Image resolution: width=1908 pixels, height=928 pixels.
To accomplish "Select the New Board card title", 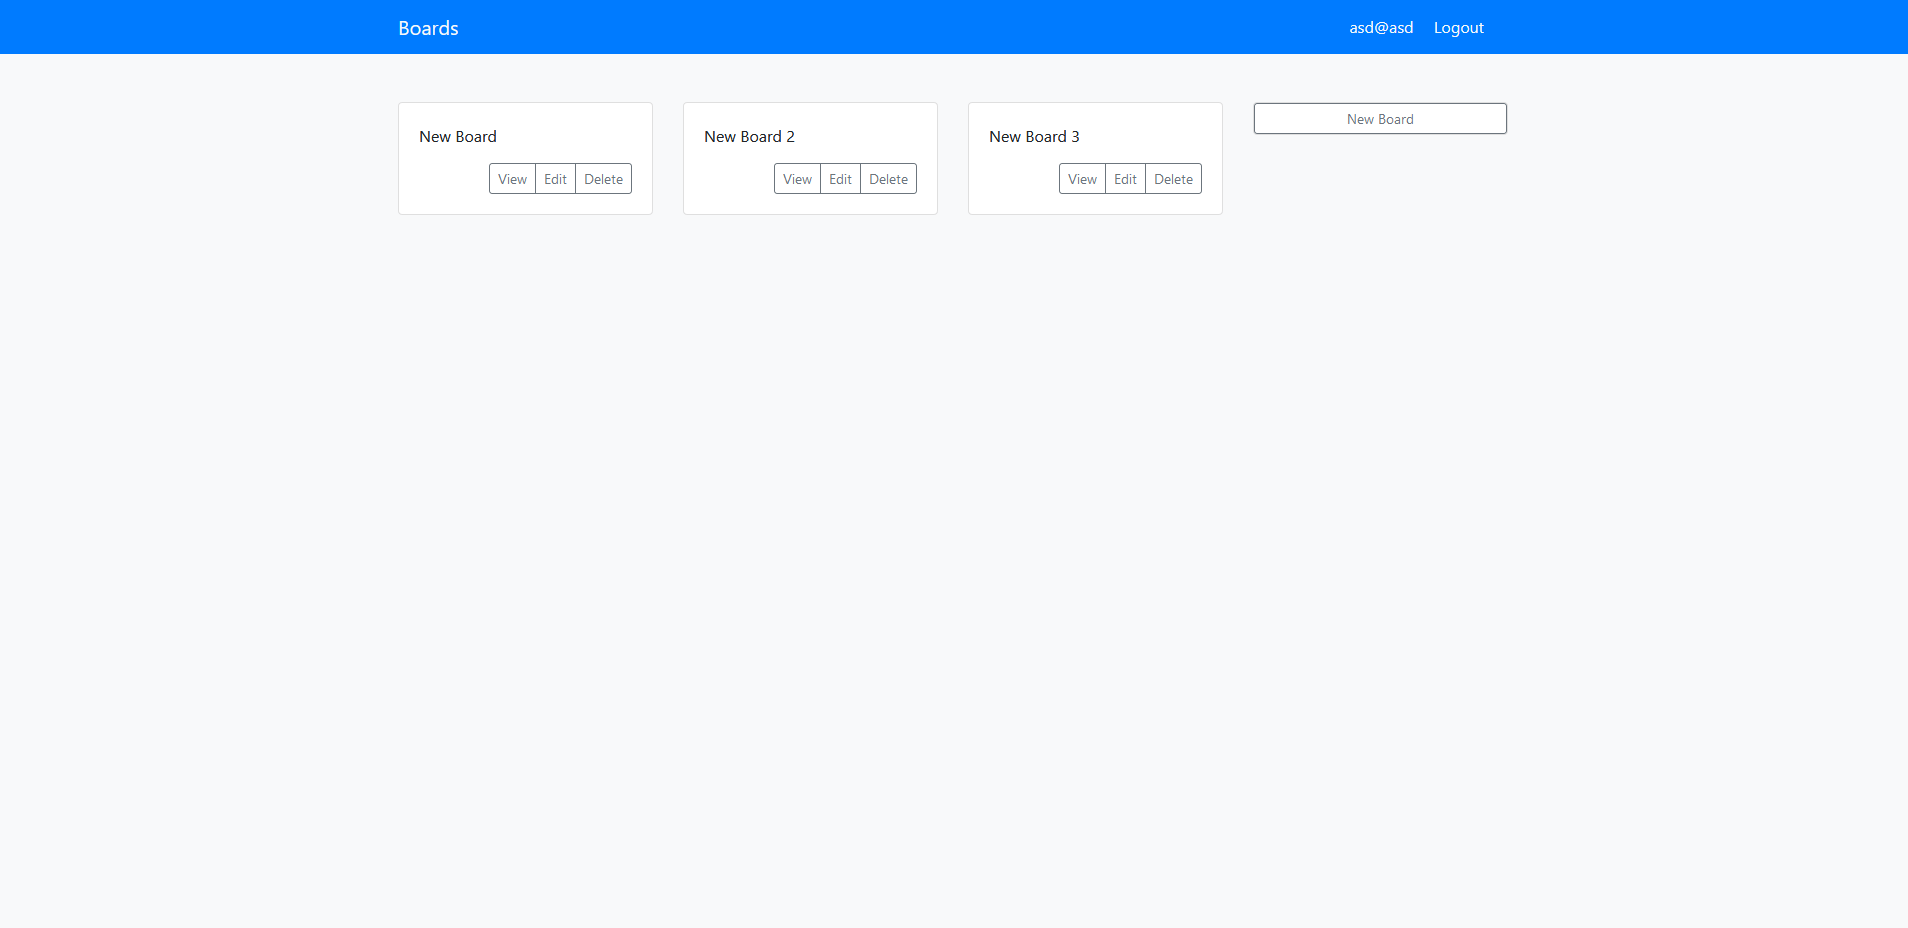I will pos(458,136).
